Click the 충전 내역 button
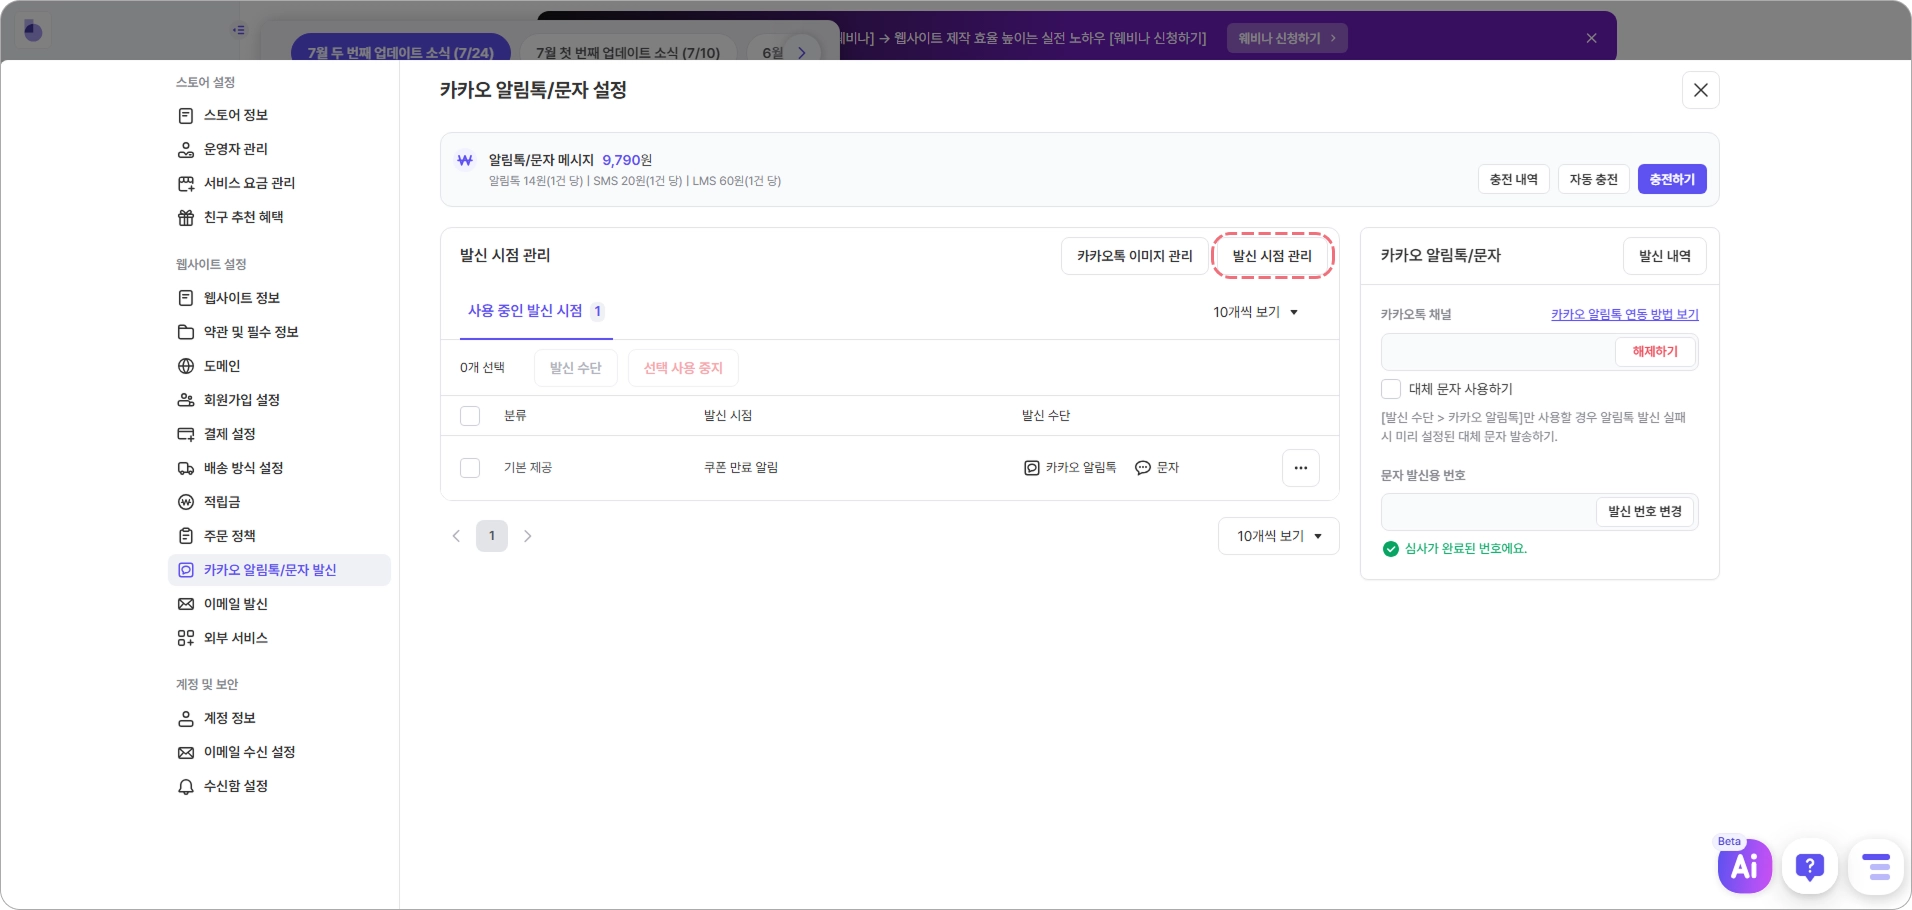Viewport: 1912px width, 910px height. [1514, 179]
